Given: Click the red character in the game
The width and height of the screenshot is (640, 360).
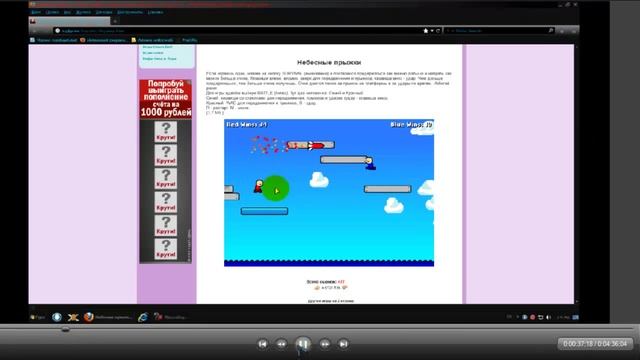Looking at the screenshot, I should coord(258,186).
